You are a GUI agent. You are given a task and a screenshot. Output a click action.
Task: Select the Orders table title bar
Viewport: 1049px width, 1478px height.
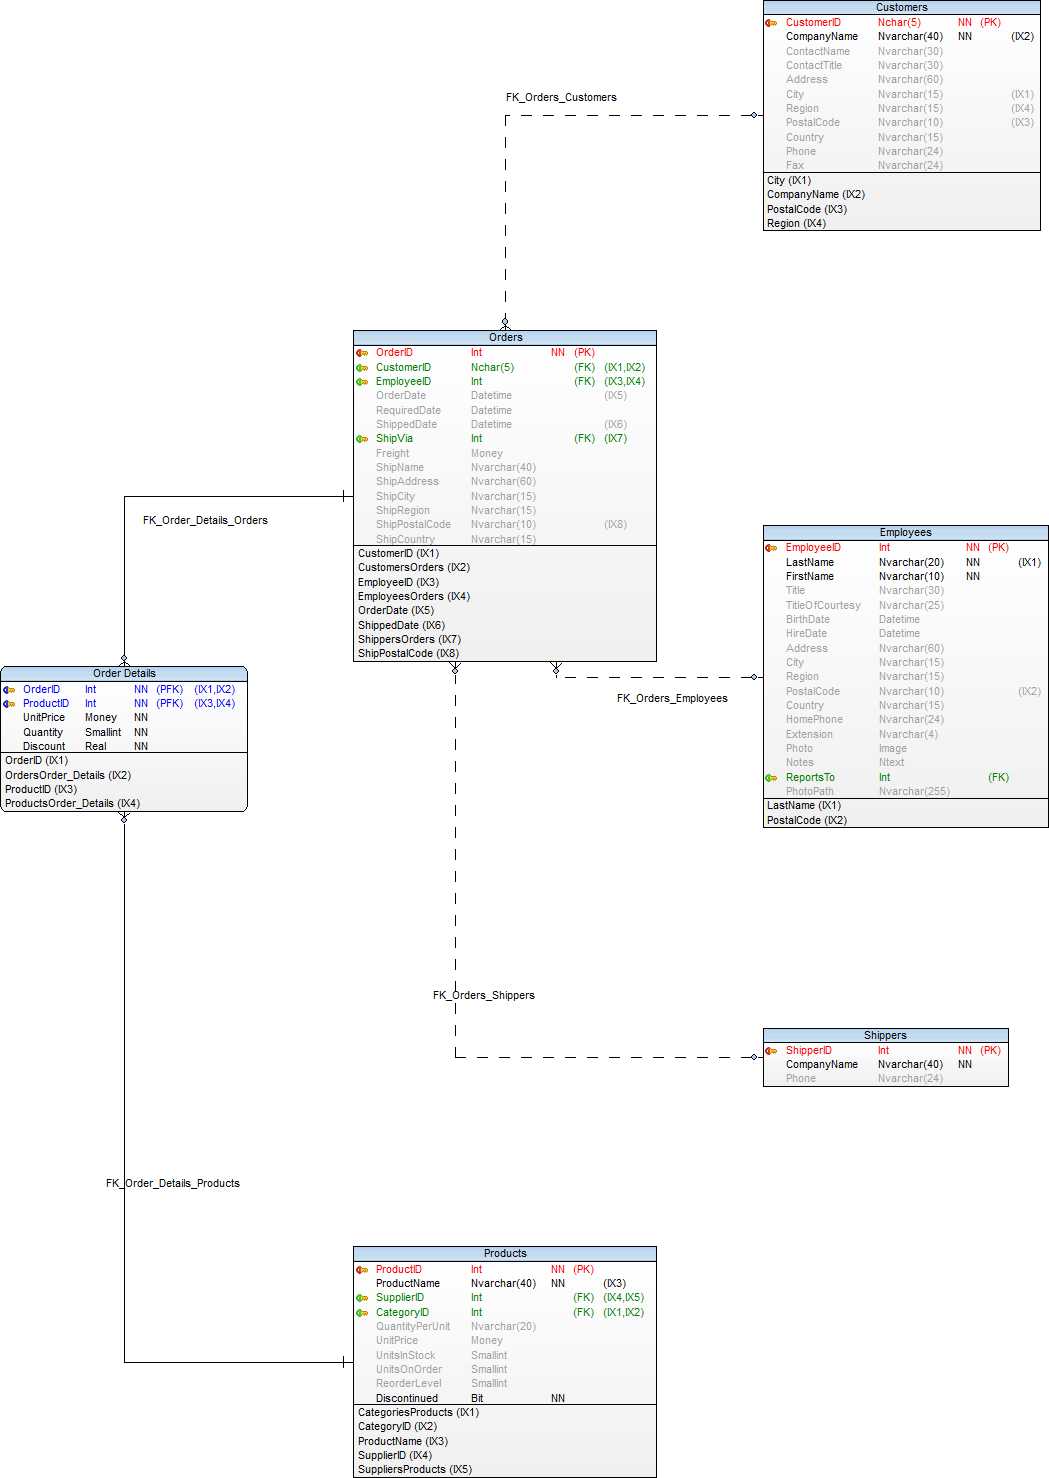[x=504, y=337]
